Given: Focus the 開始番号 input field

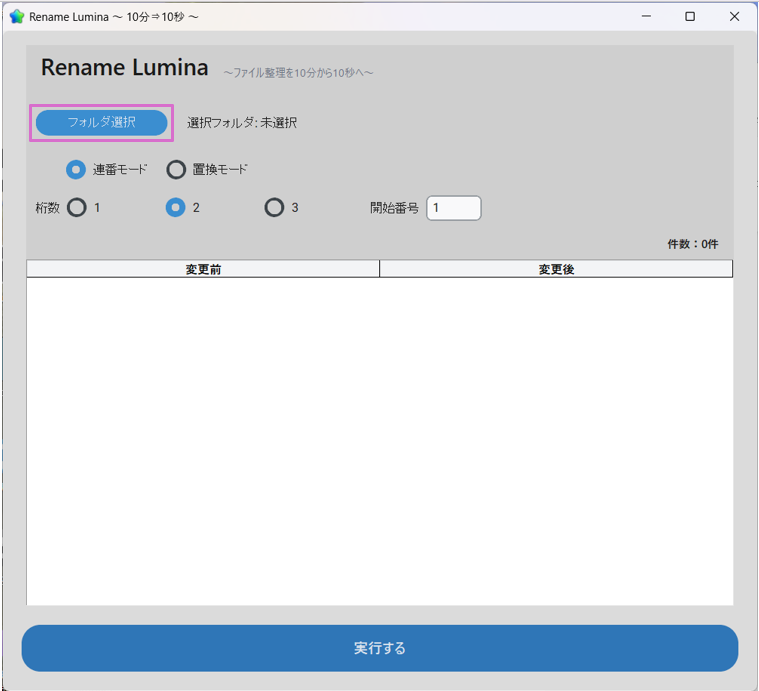Looking at the screenshot, I should pyautogui.click(x=453, y=208).
